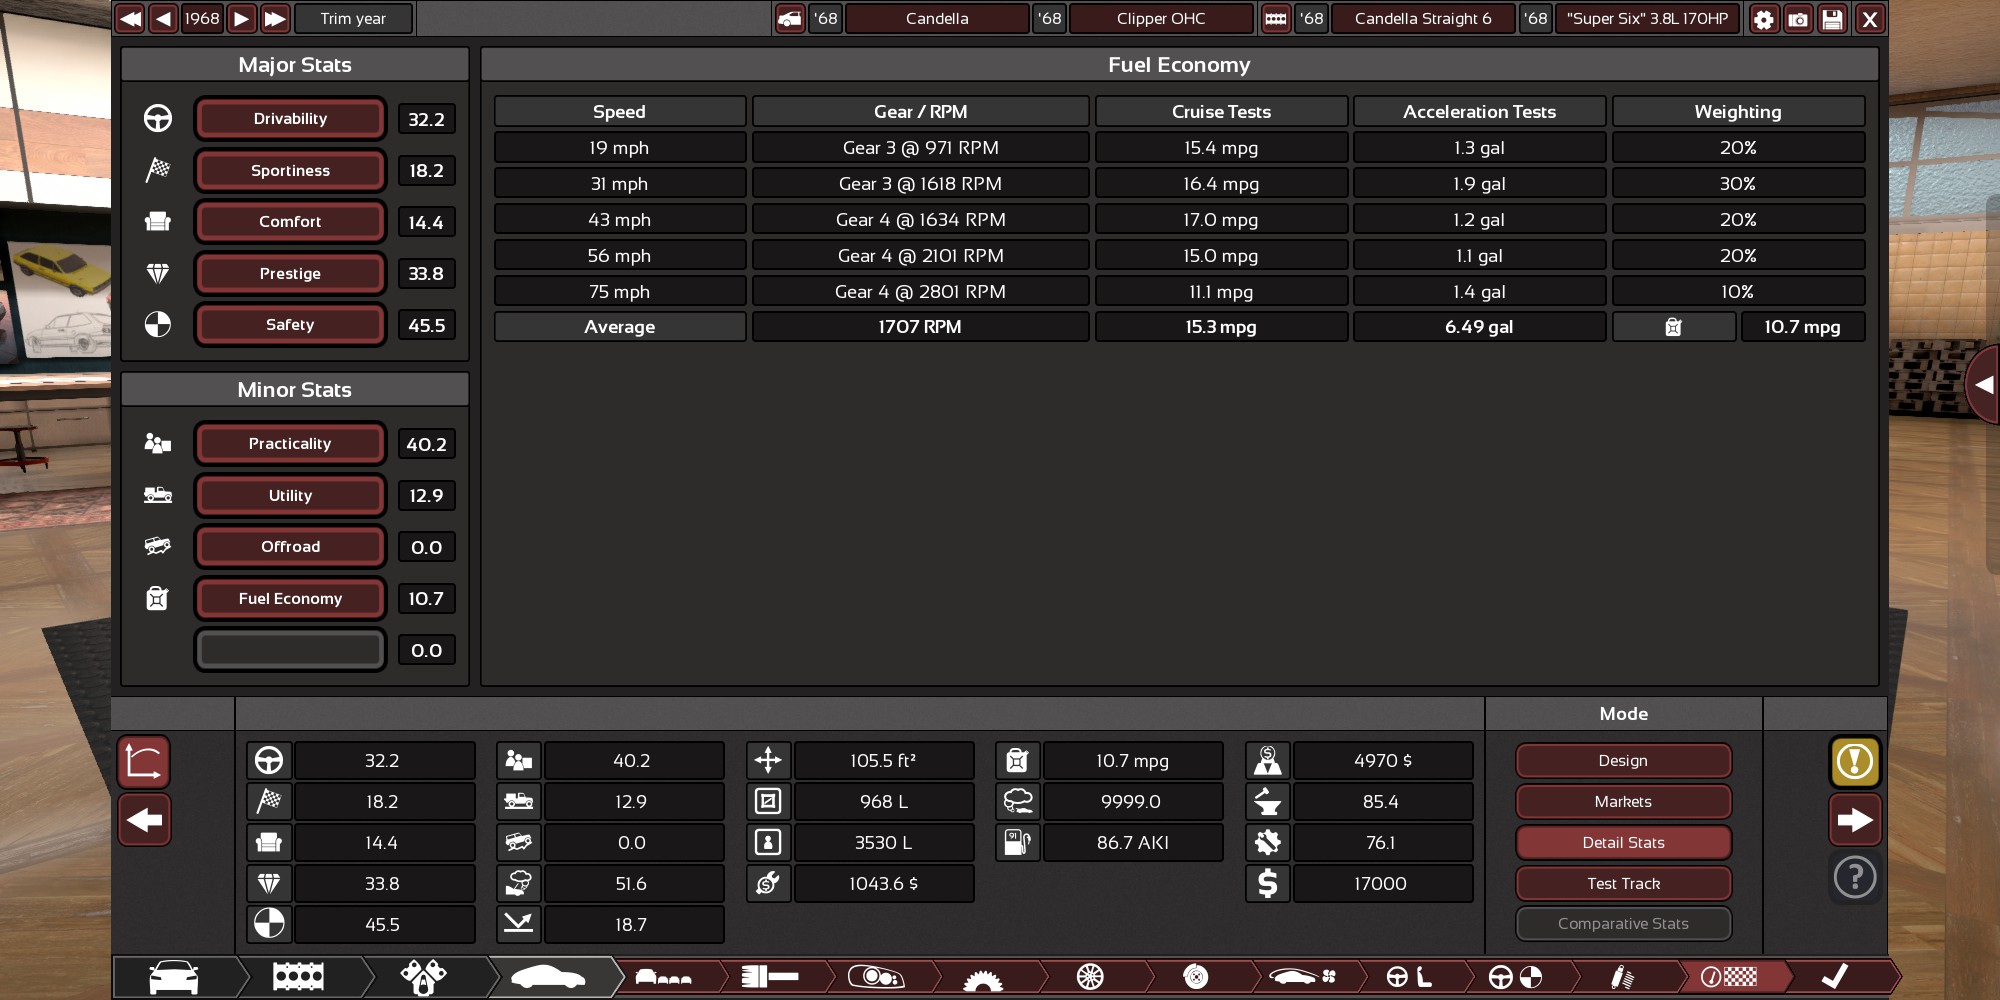Viewport: 2000px width, 1000px height.
Task: Open the suspension spring tab
Action: click(x=1622, y=977)
